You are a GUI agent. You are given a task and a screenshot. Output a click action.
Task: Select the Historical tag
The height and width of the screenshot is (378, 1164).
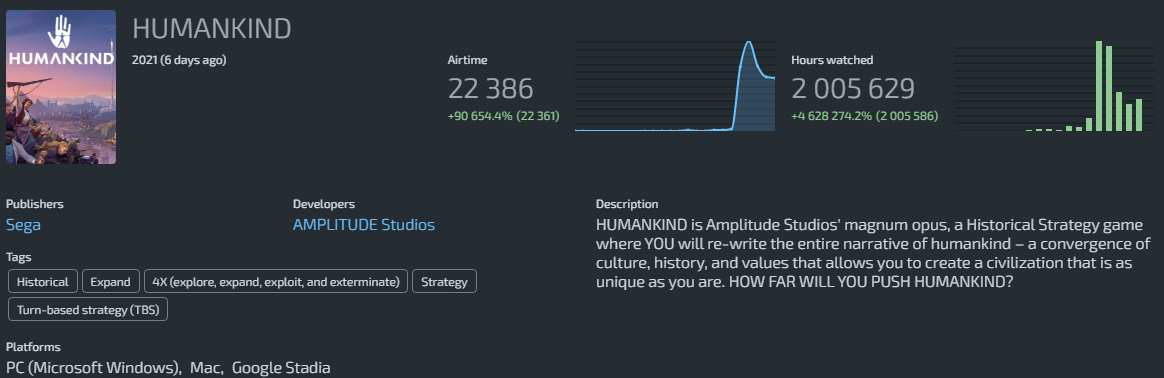pyautogui.click(x=42, y=282)
